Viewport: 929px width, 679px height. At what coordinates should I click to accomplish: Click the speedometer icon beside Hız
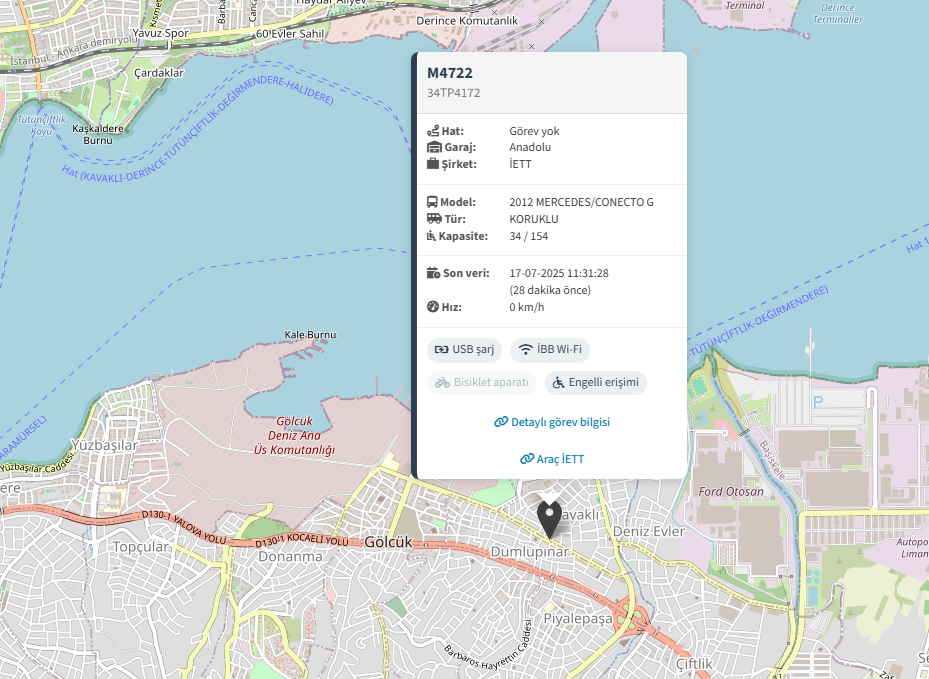[433, 307]
